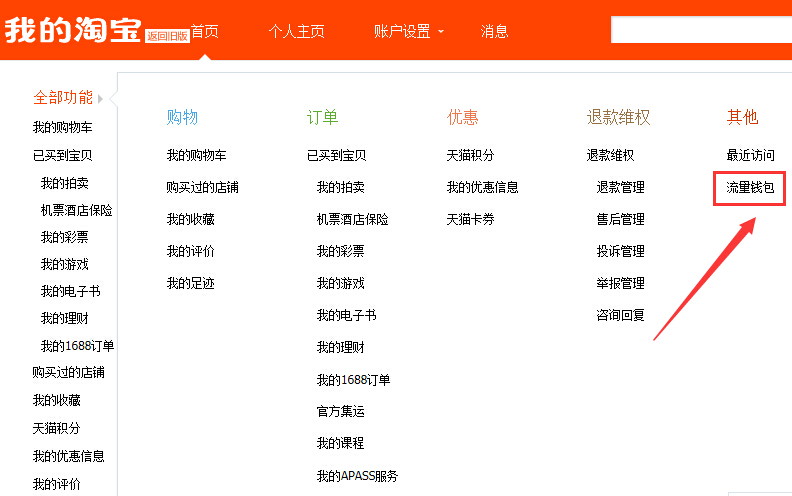Open 我的电子书 in the left sidebar
Image resolution: width=792 pixels, height=496 pixels.
(71, 291)
